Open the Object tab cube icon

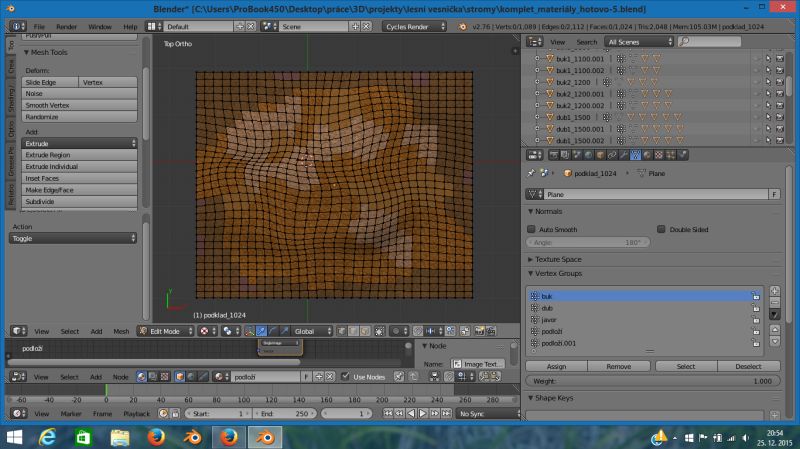click(600, 155)
